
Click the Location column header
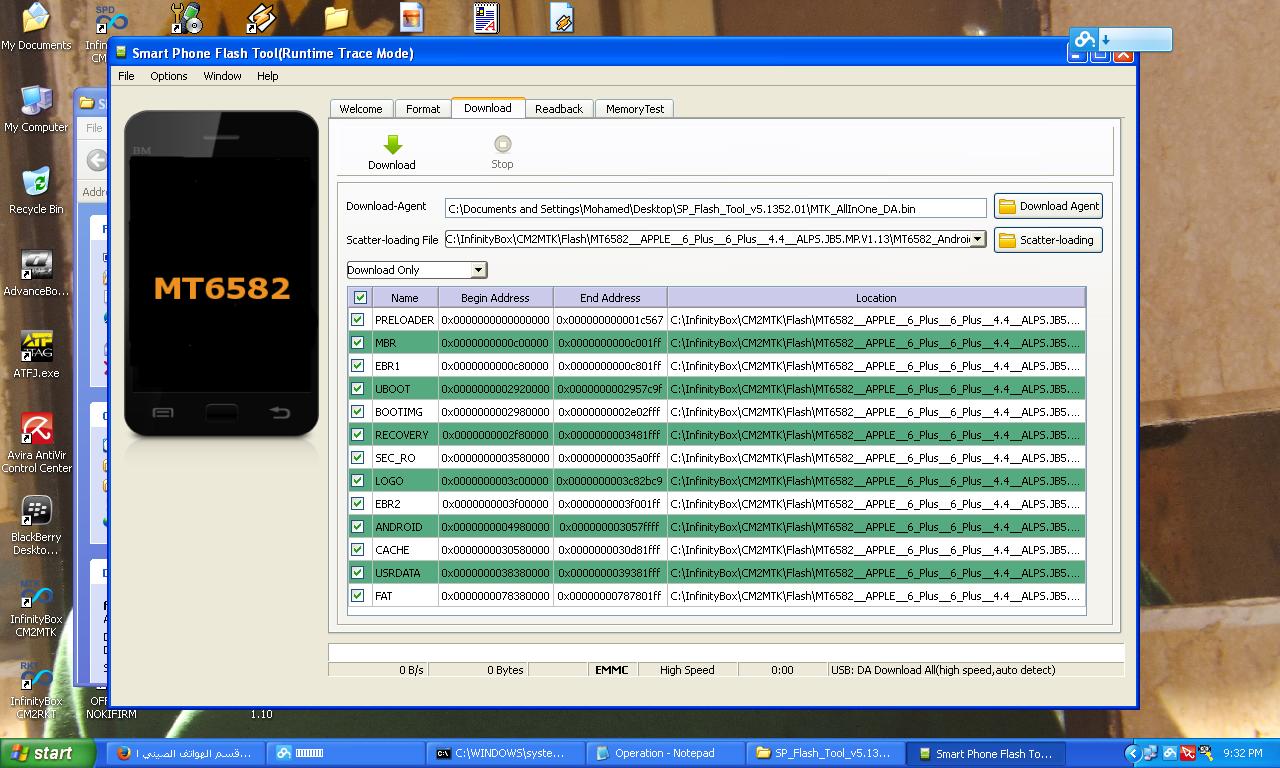(876, 297)
